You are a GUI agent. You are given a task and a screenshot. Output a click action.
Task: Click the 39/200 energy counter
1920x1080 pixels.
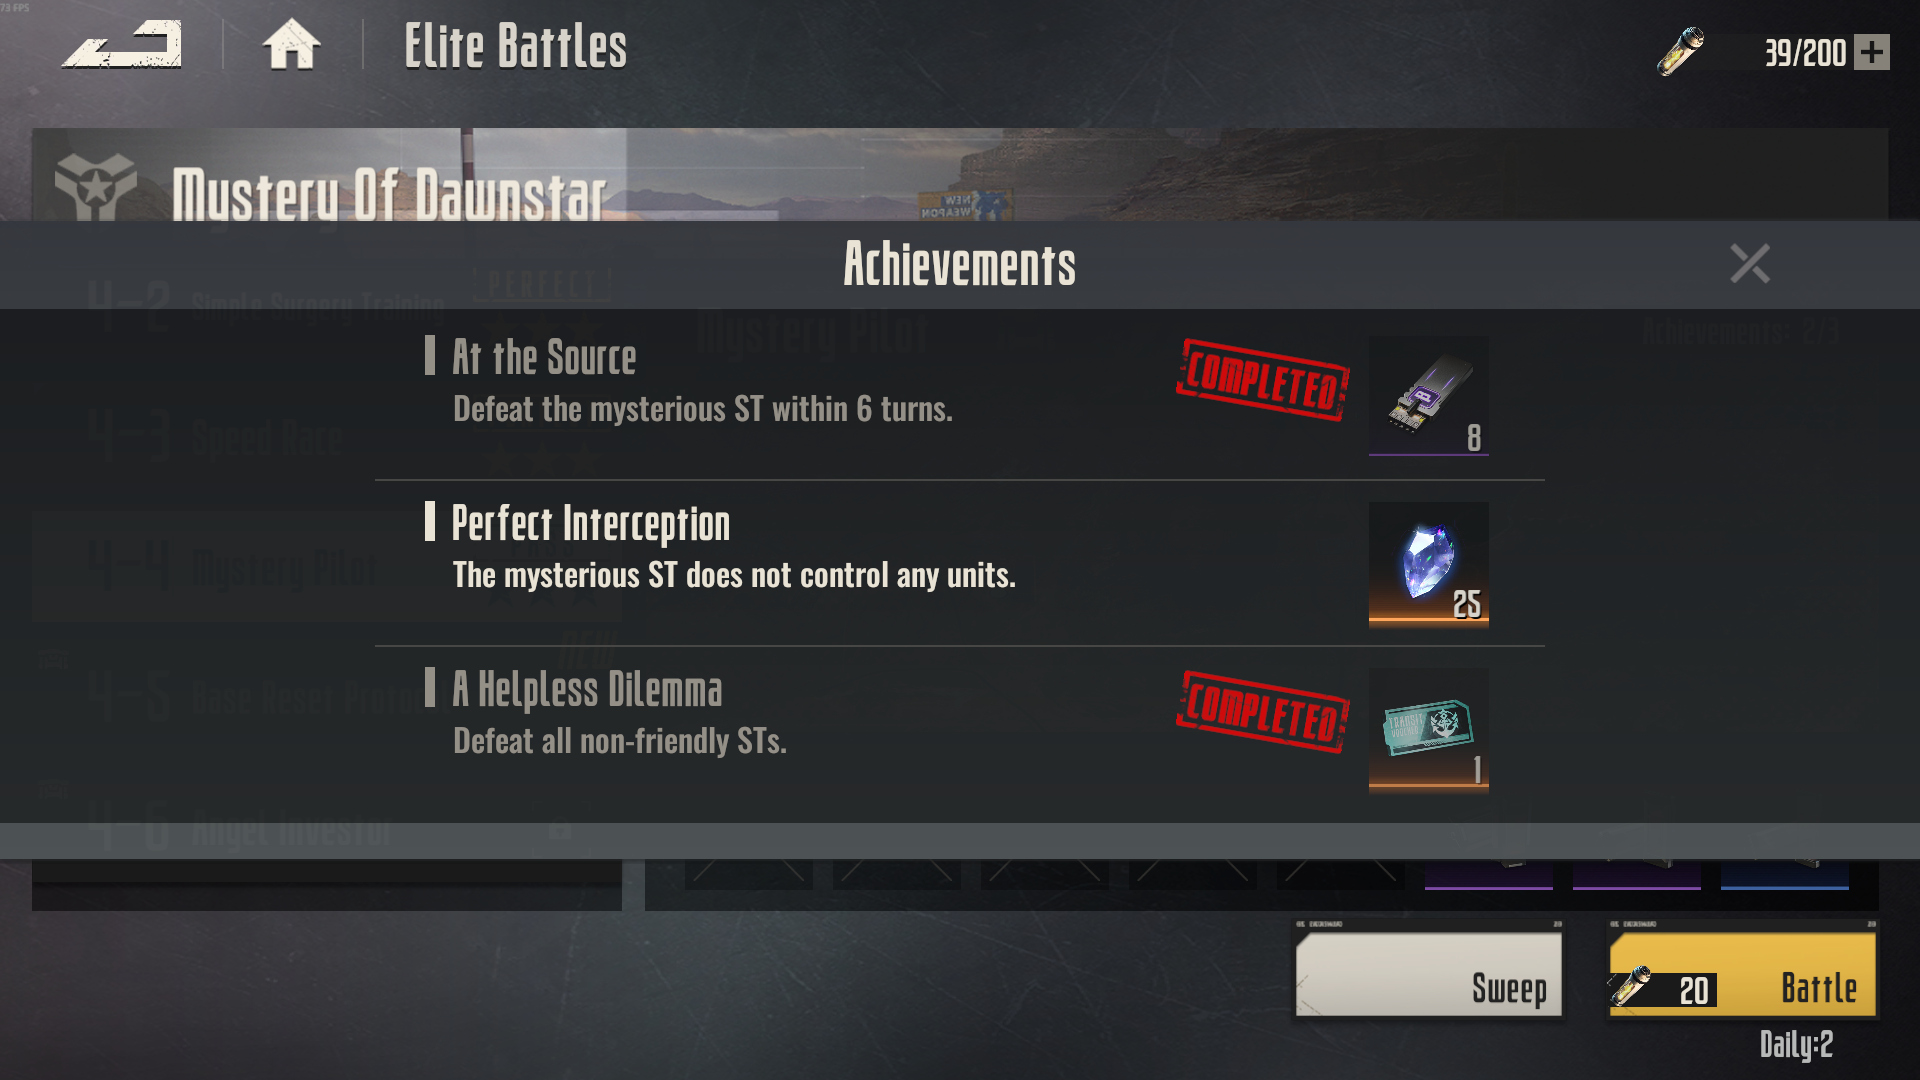pyautogui.click(x=1806, y=52)
